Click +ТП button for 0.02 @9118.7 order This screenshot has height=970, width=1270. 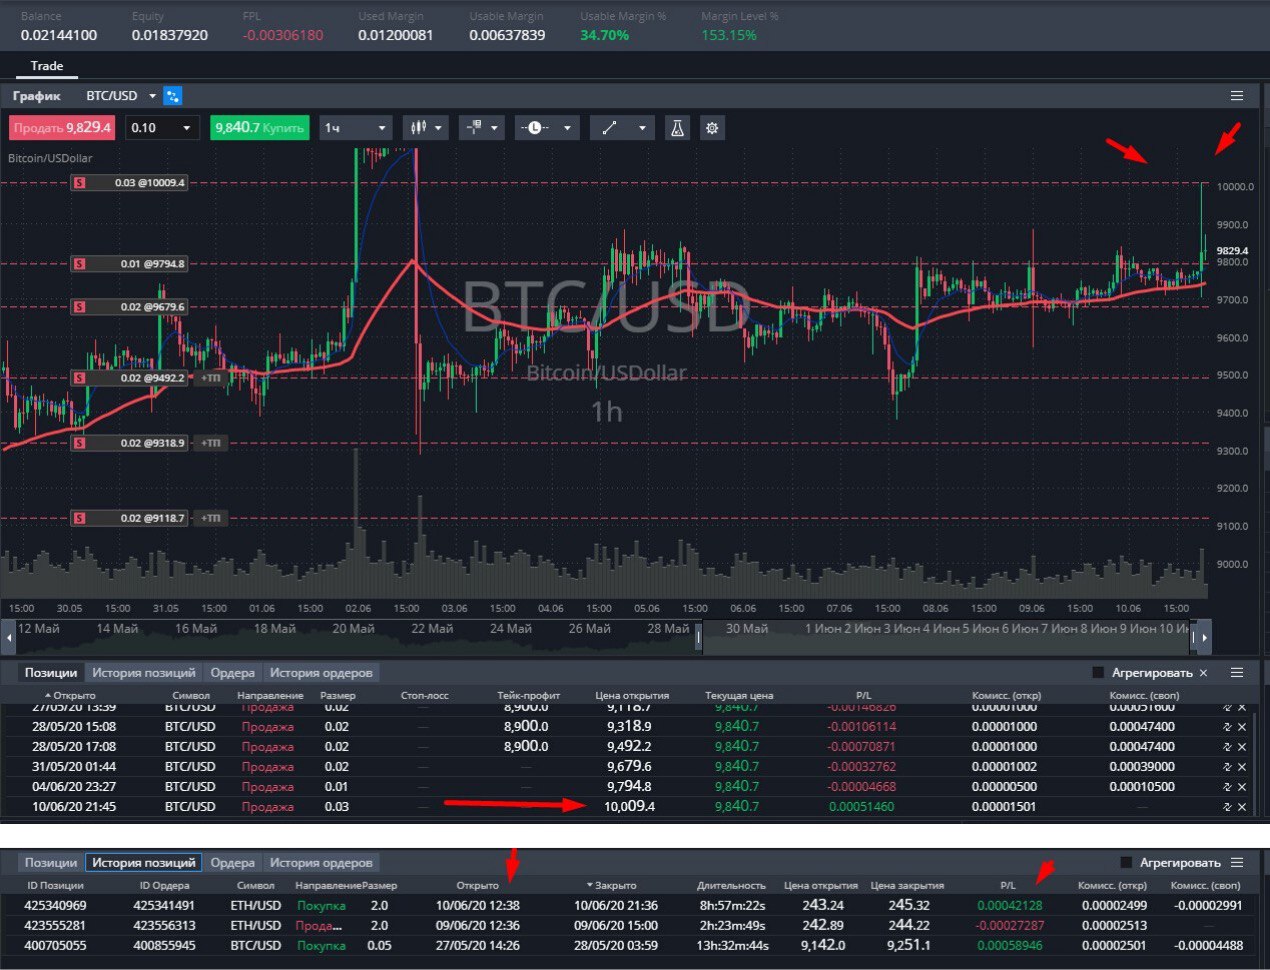click(x=210, y=518)
